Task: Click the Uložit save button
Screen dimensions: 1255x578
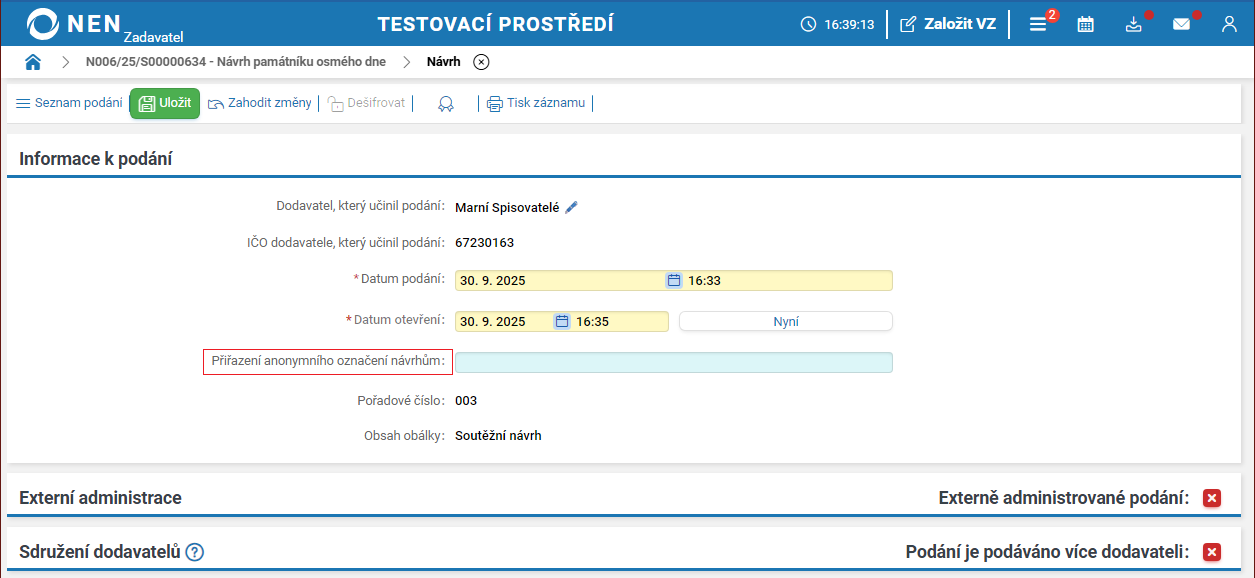Action: coord(165,103)
